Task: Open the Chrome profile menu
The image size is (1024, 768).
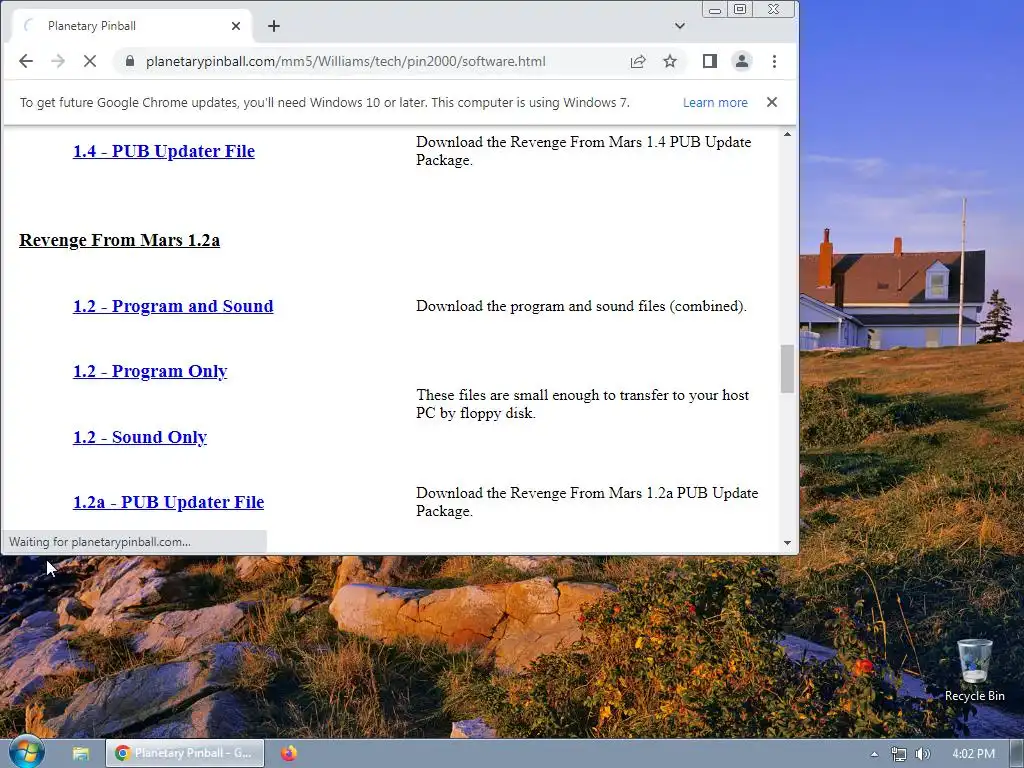Action: pyautogui.click(x=742, y=61)
